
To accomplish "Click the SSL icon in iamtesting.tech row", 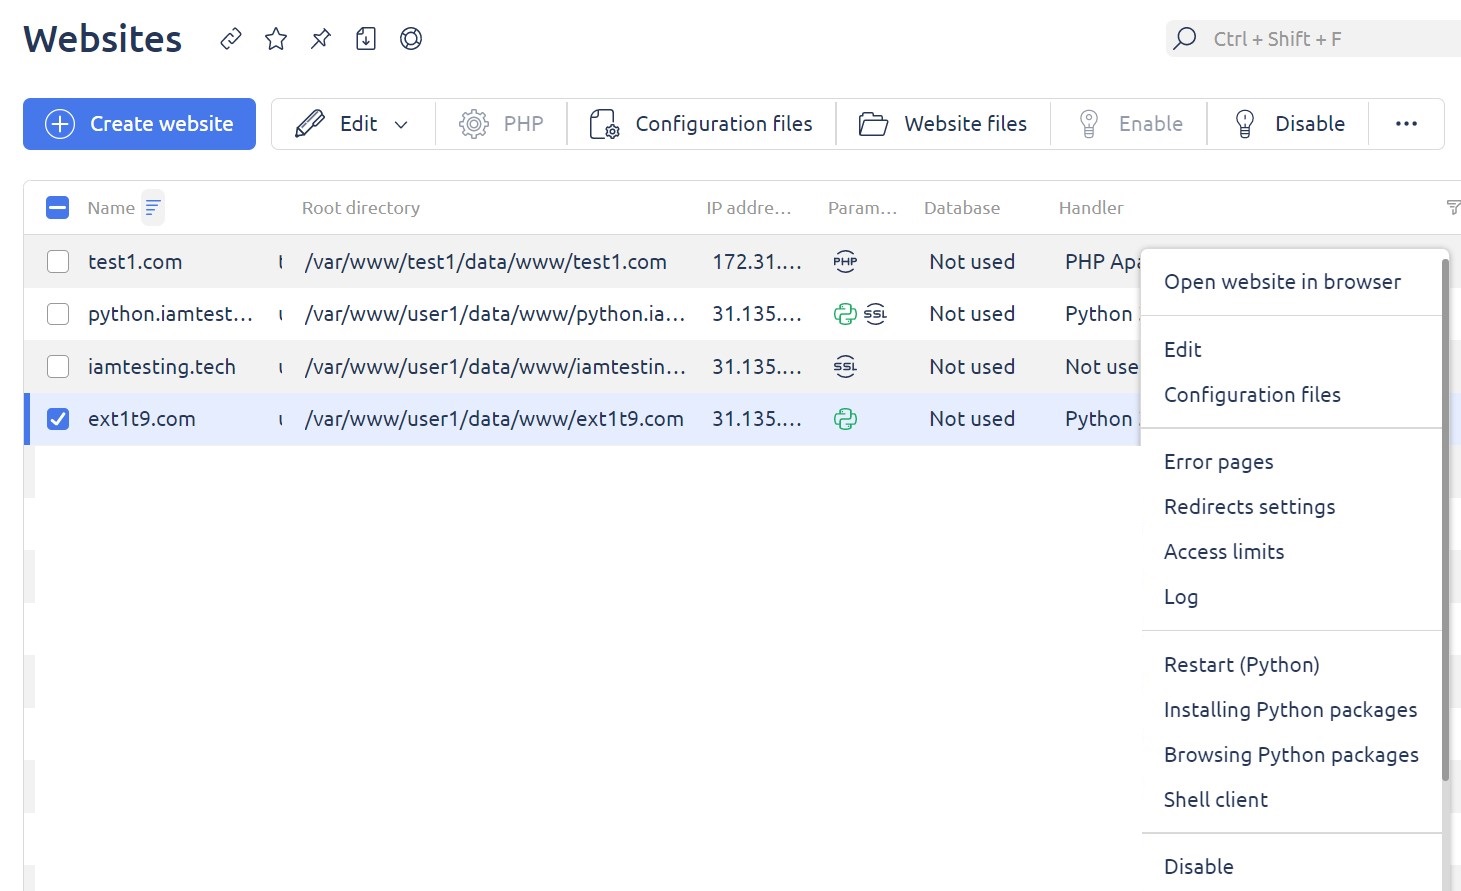I will pos(845,367).
